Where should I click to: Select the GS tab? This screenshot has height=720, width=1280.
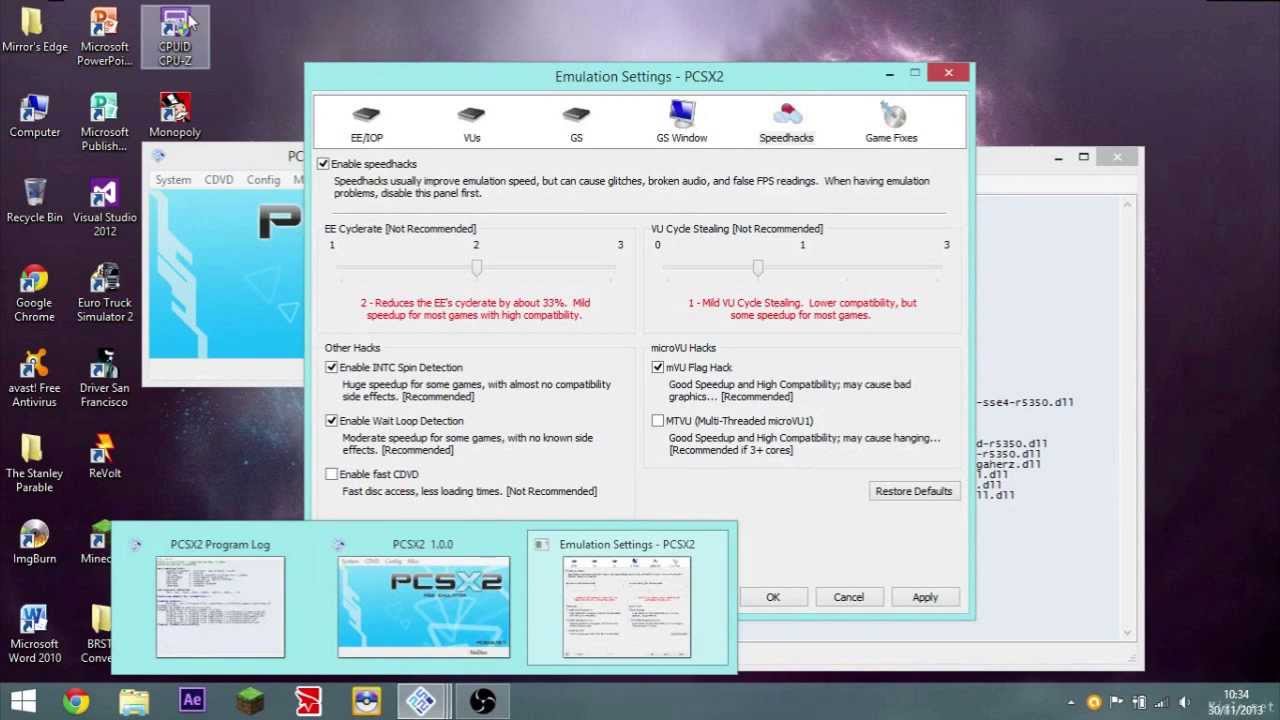click(x=576, y=123)
